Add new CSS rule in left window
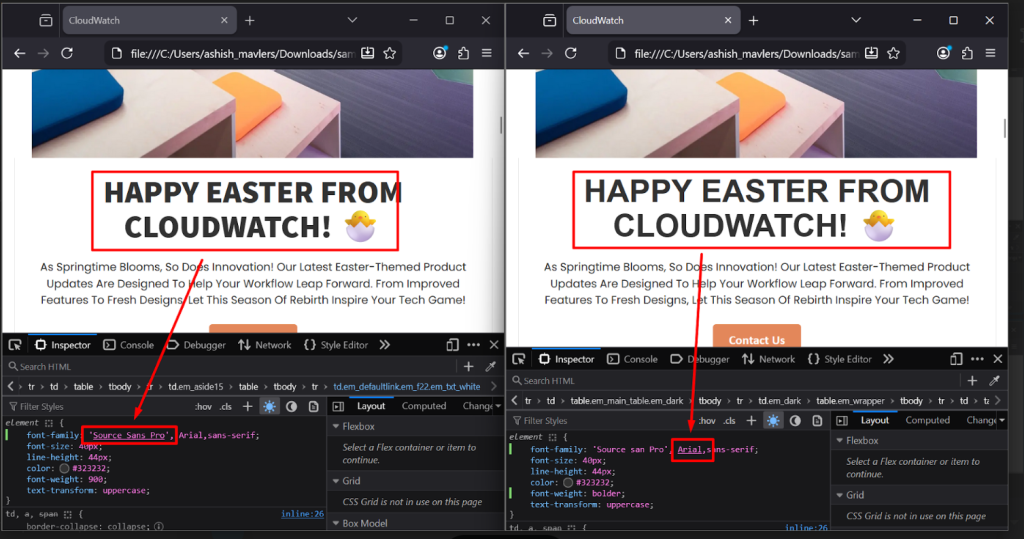The image size is (1024, 539). tap(248, 406)
